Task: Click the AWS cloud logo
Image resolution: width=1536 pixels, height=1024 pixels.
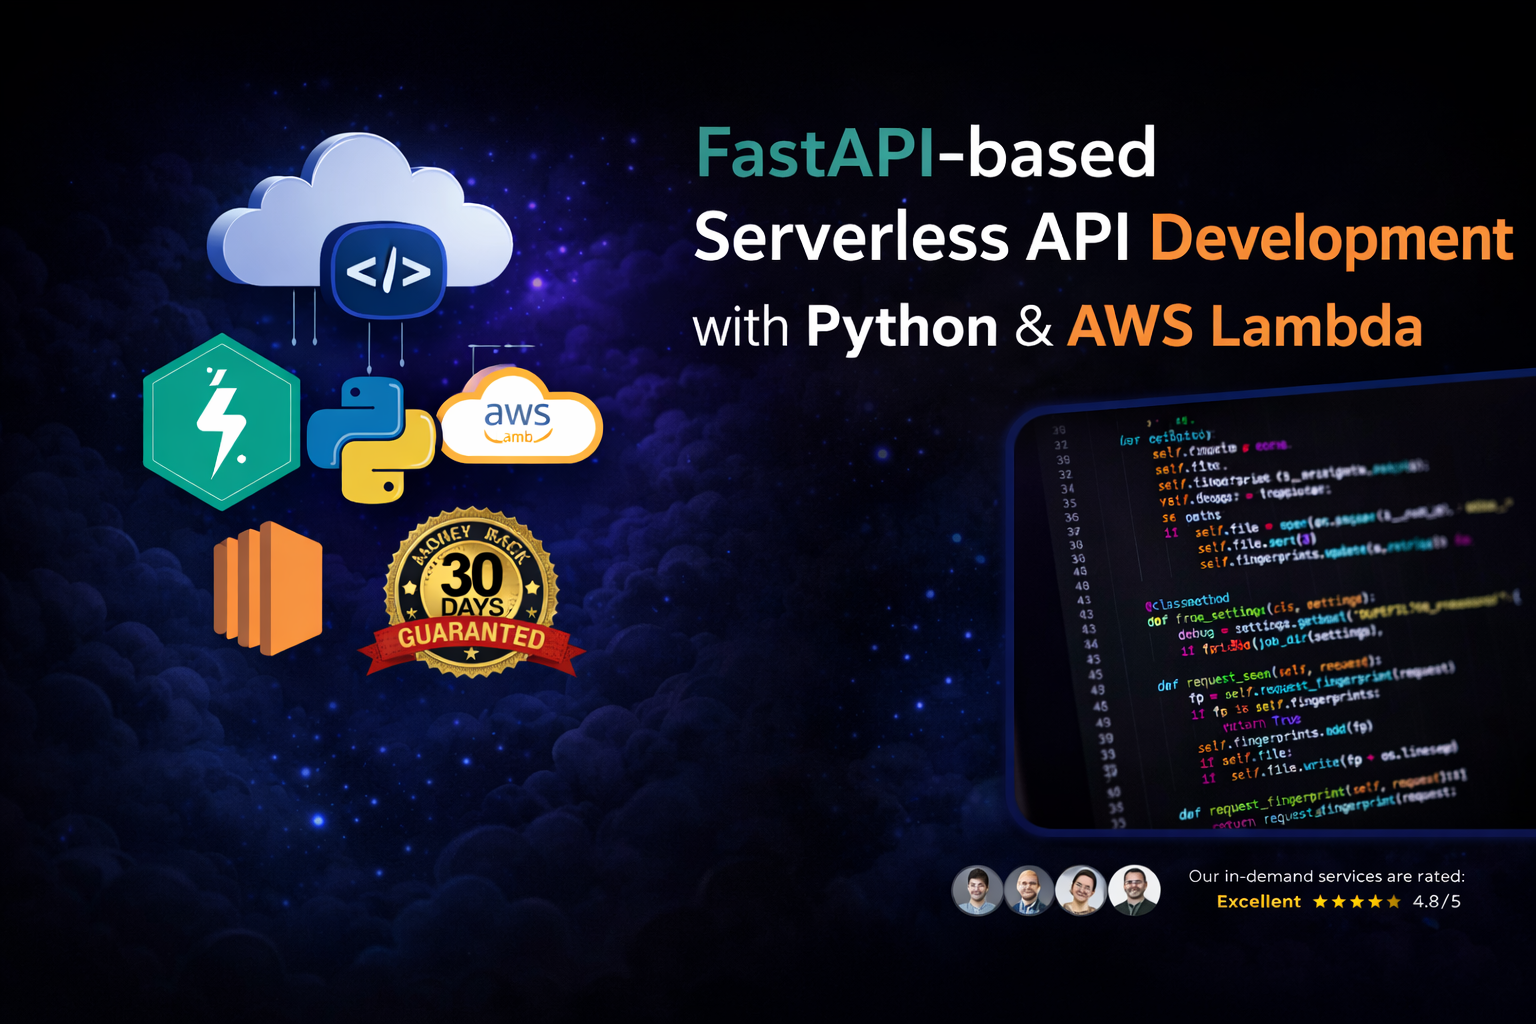Action: click(520, 420)
